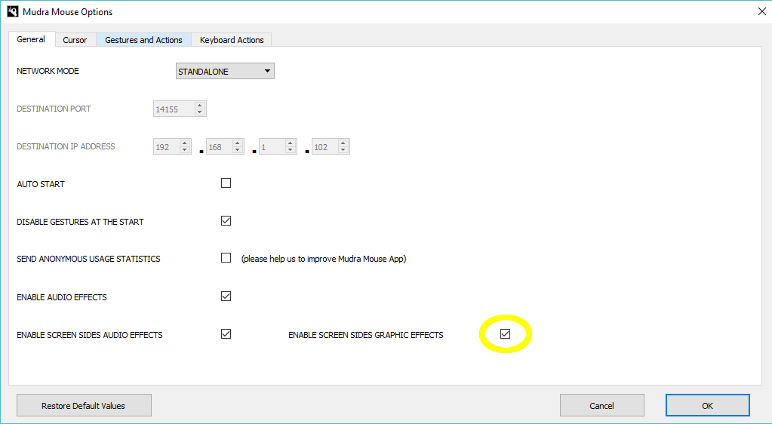This screenshot has height=424, width=772.
Task: Uncheck Enable Audio Effects
Action: pyautogui.click(x=226, y=296)
